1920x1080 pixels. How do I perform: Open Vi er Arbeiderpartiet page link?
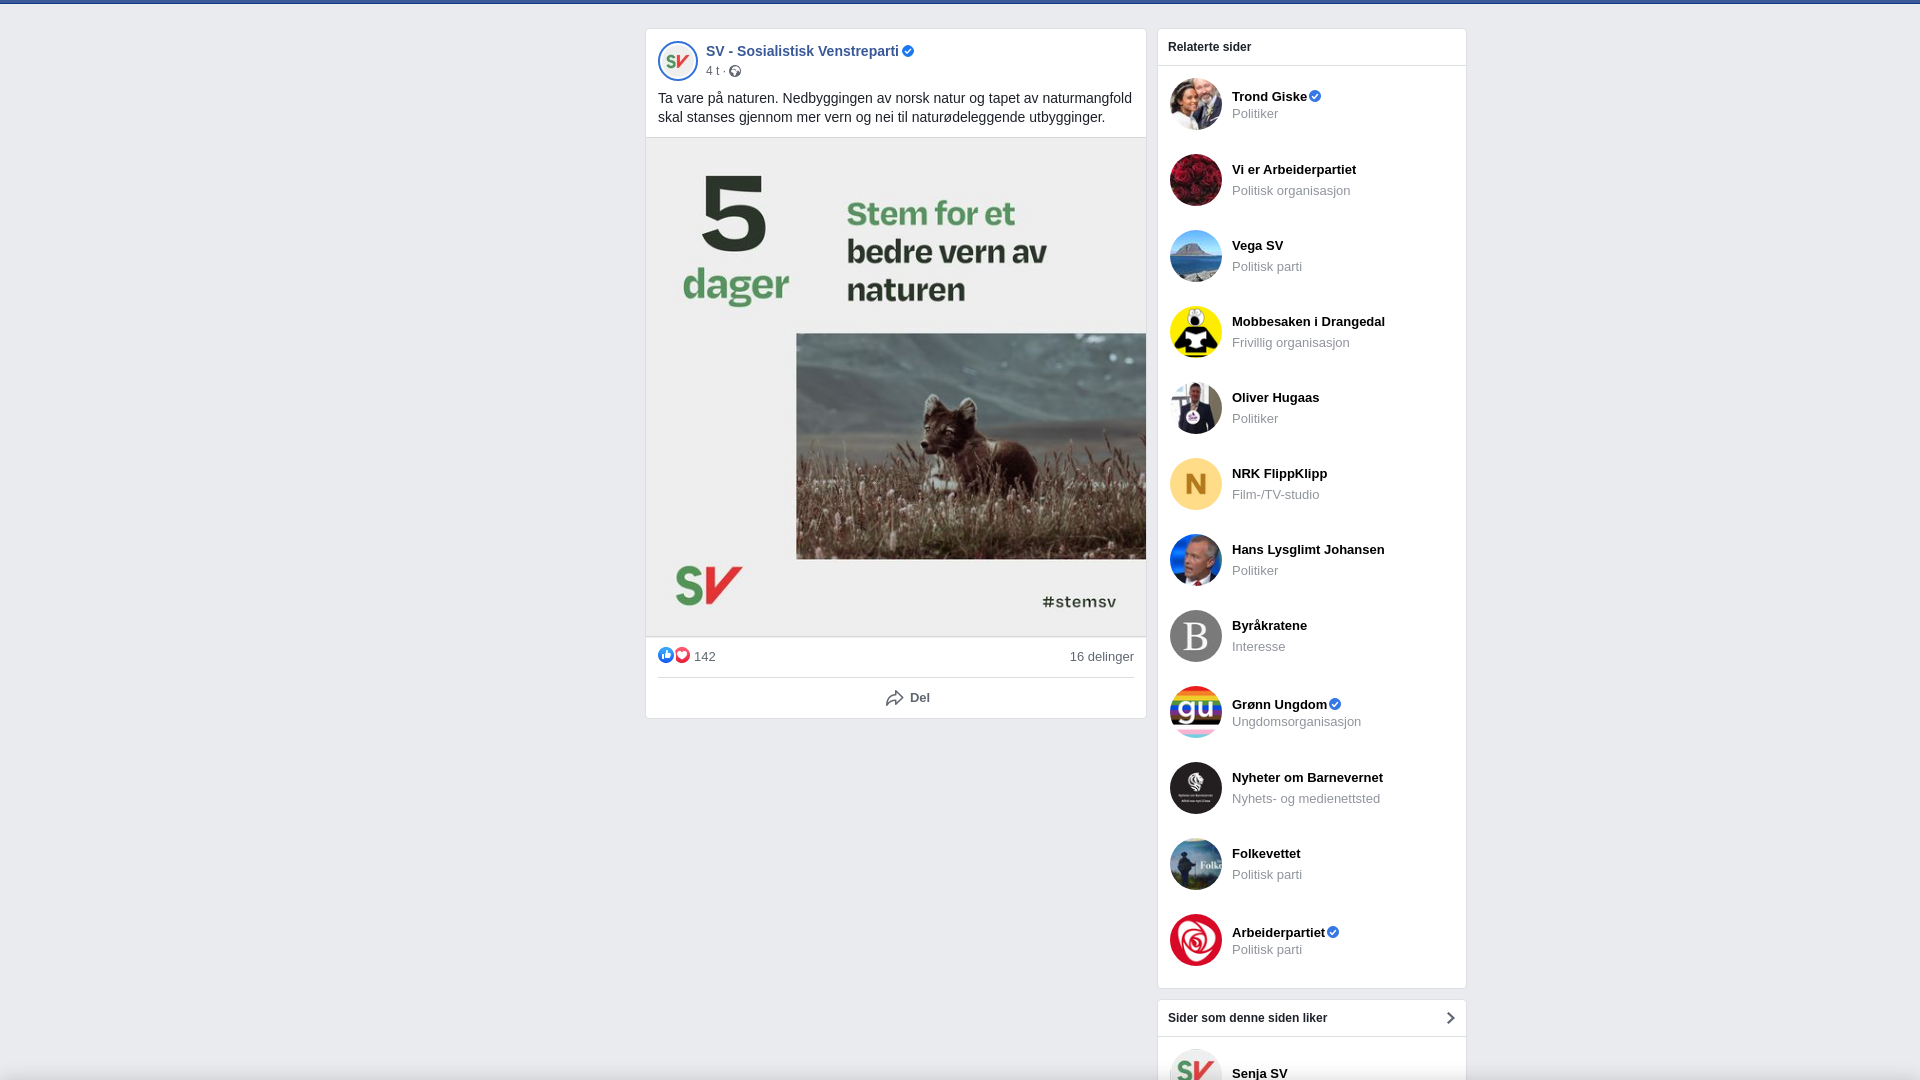pyautogui.click(x=1294, y=170)
